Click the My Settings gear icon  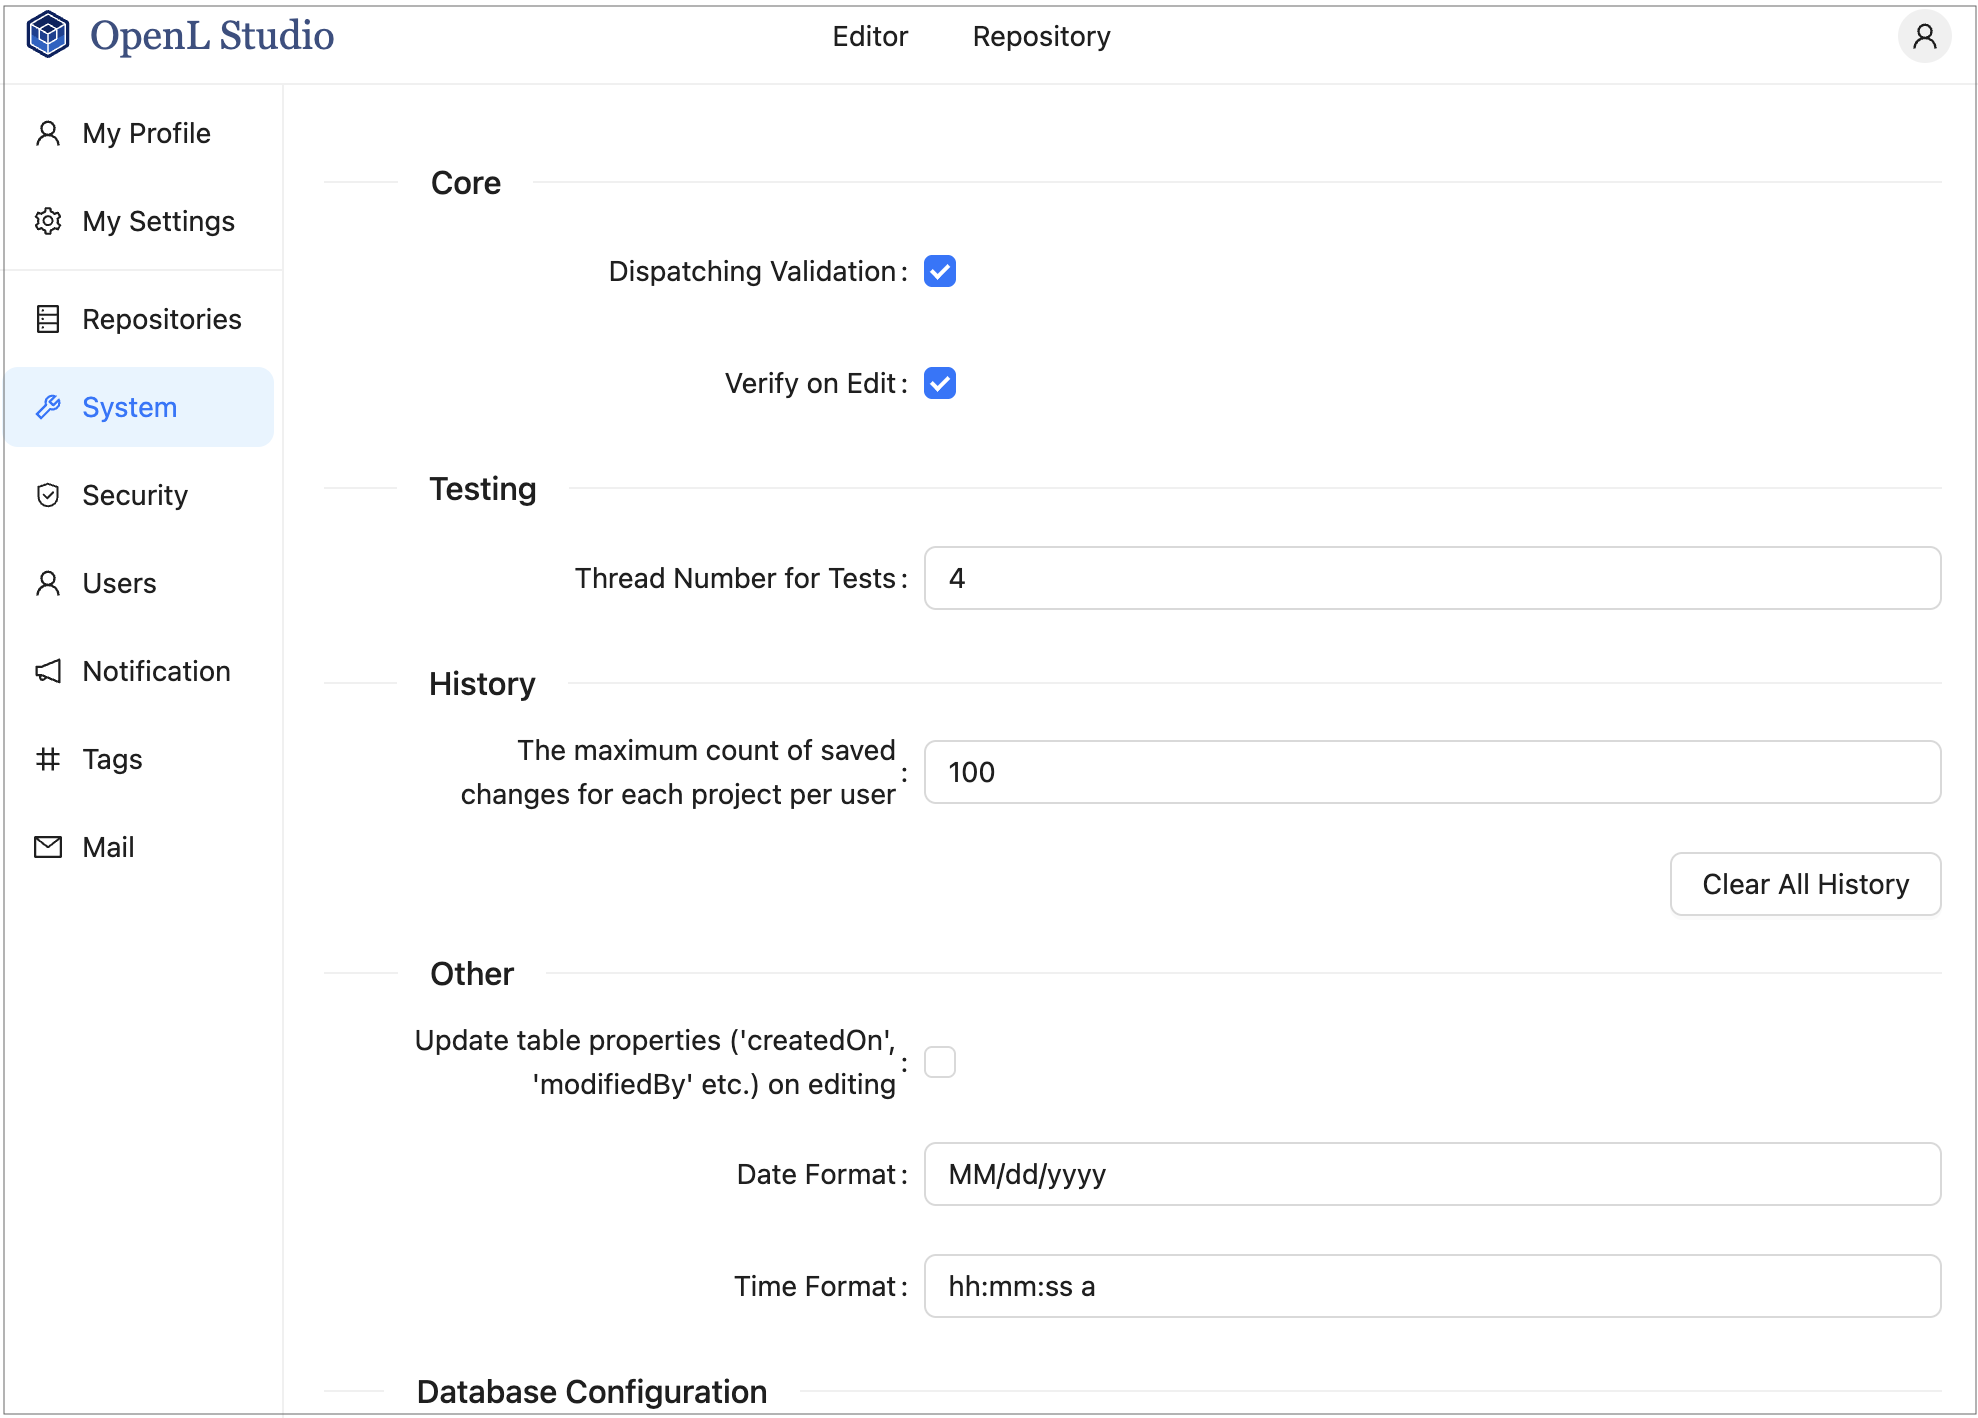click(x=48, y=221)
